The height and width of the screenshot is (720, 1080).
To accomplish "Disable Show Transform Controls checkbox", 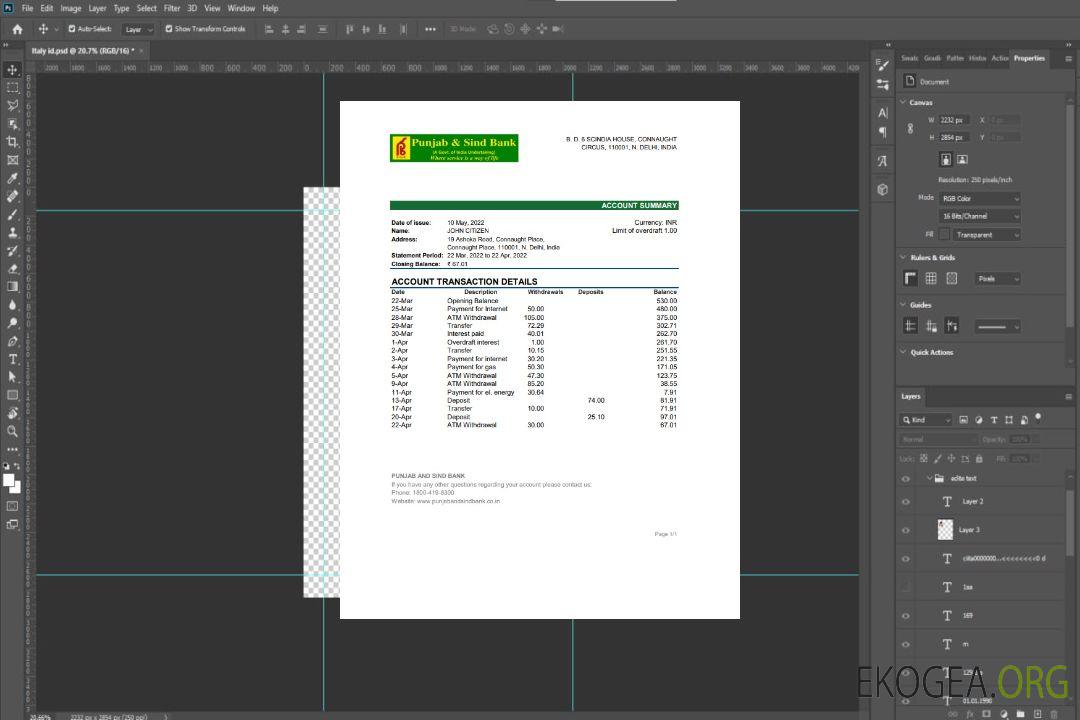I will tap(169, 29).
